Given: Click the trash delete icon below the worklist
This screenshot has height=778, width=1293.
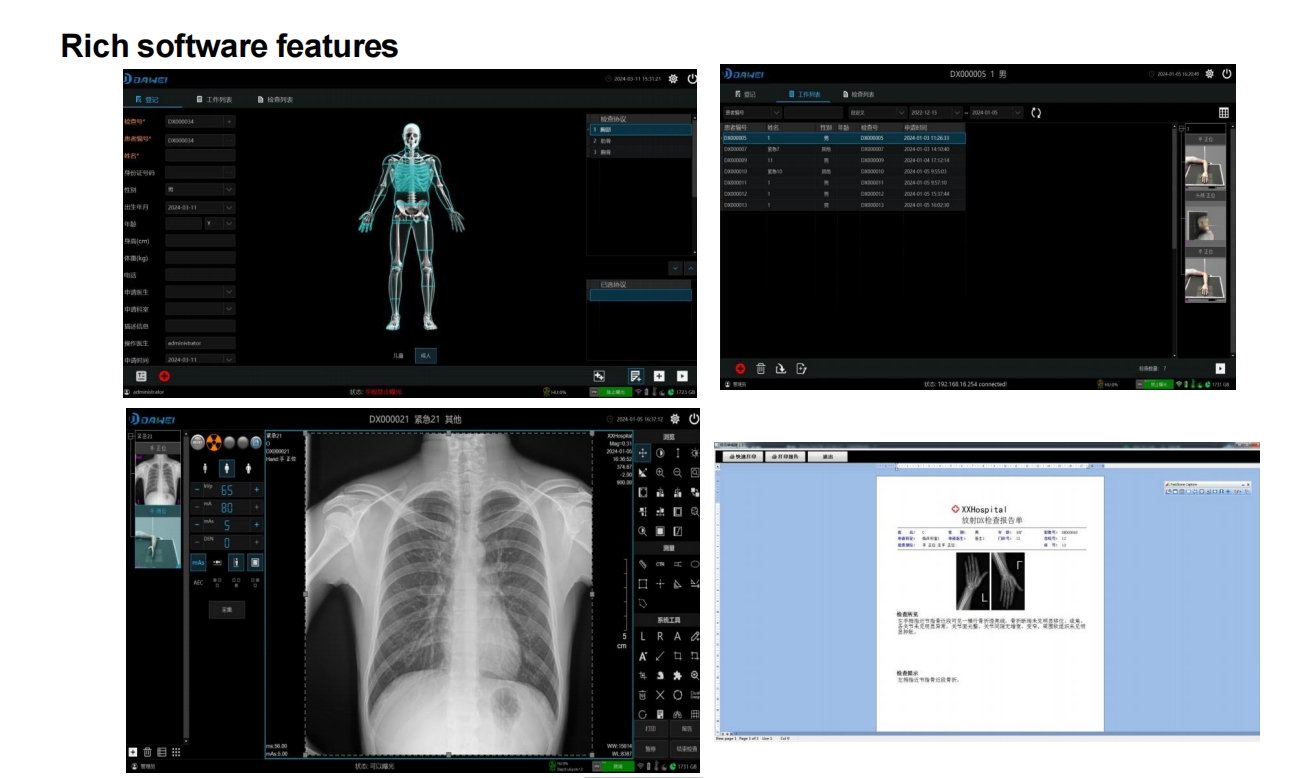Looking at the screenshot, I should [761, 368].
